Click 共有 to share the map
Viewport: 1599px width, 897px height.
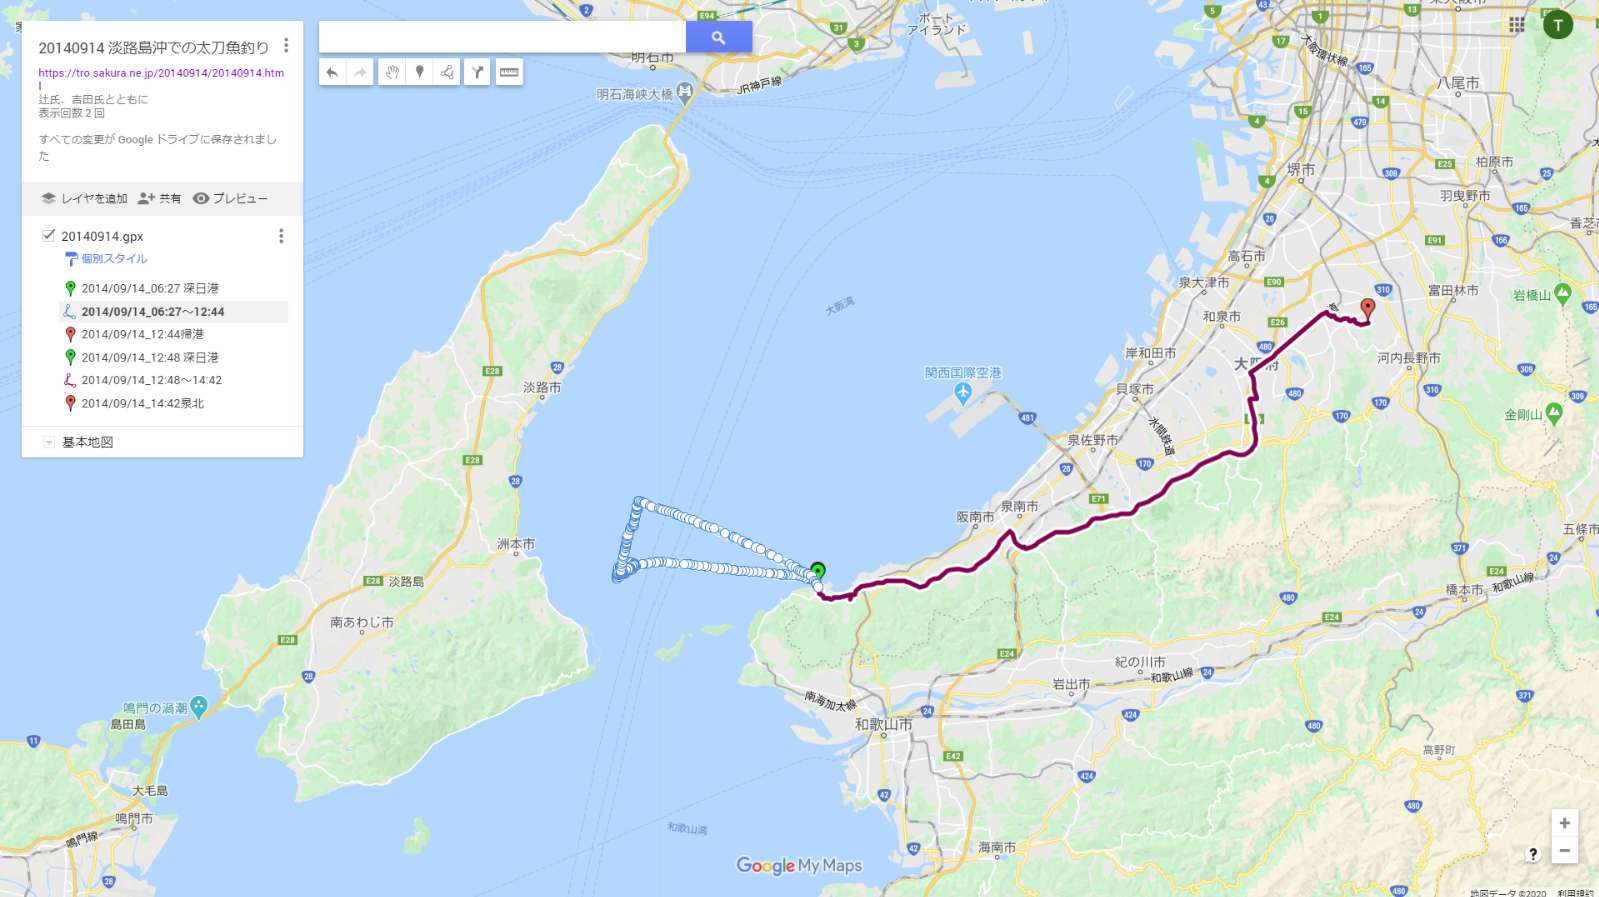pyautogui.click(x=160, y=198)
